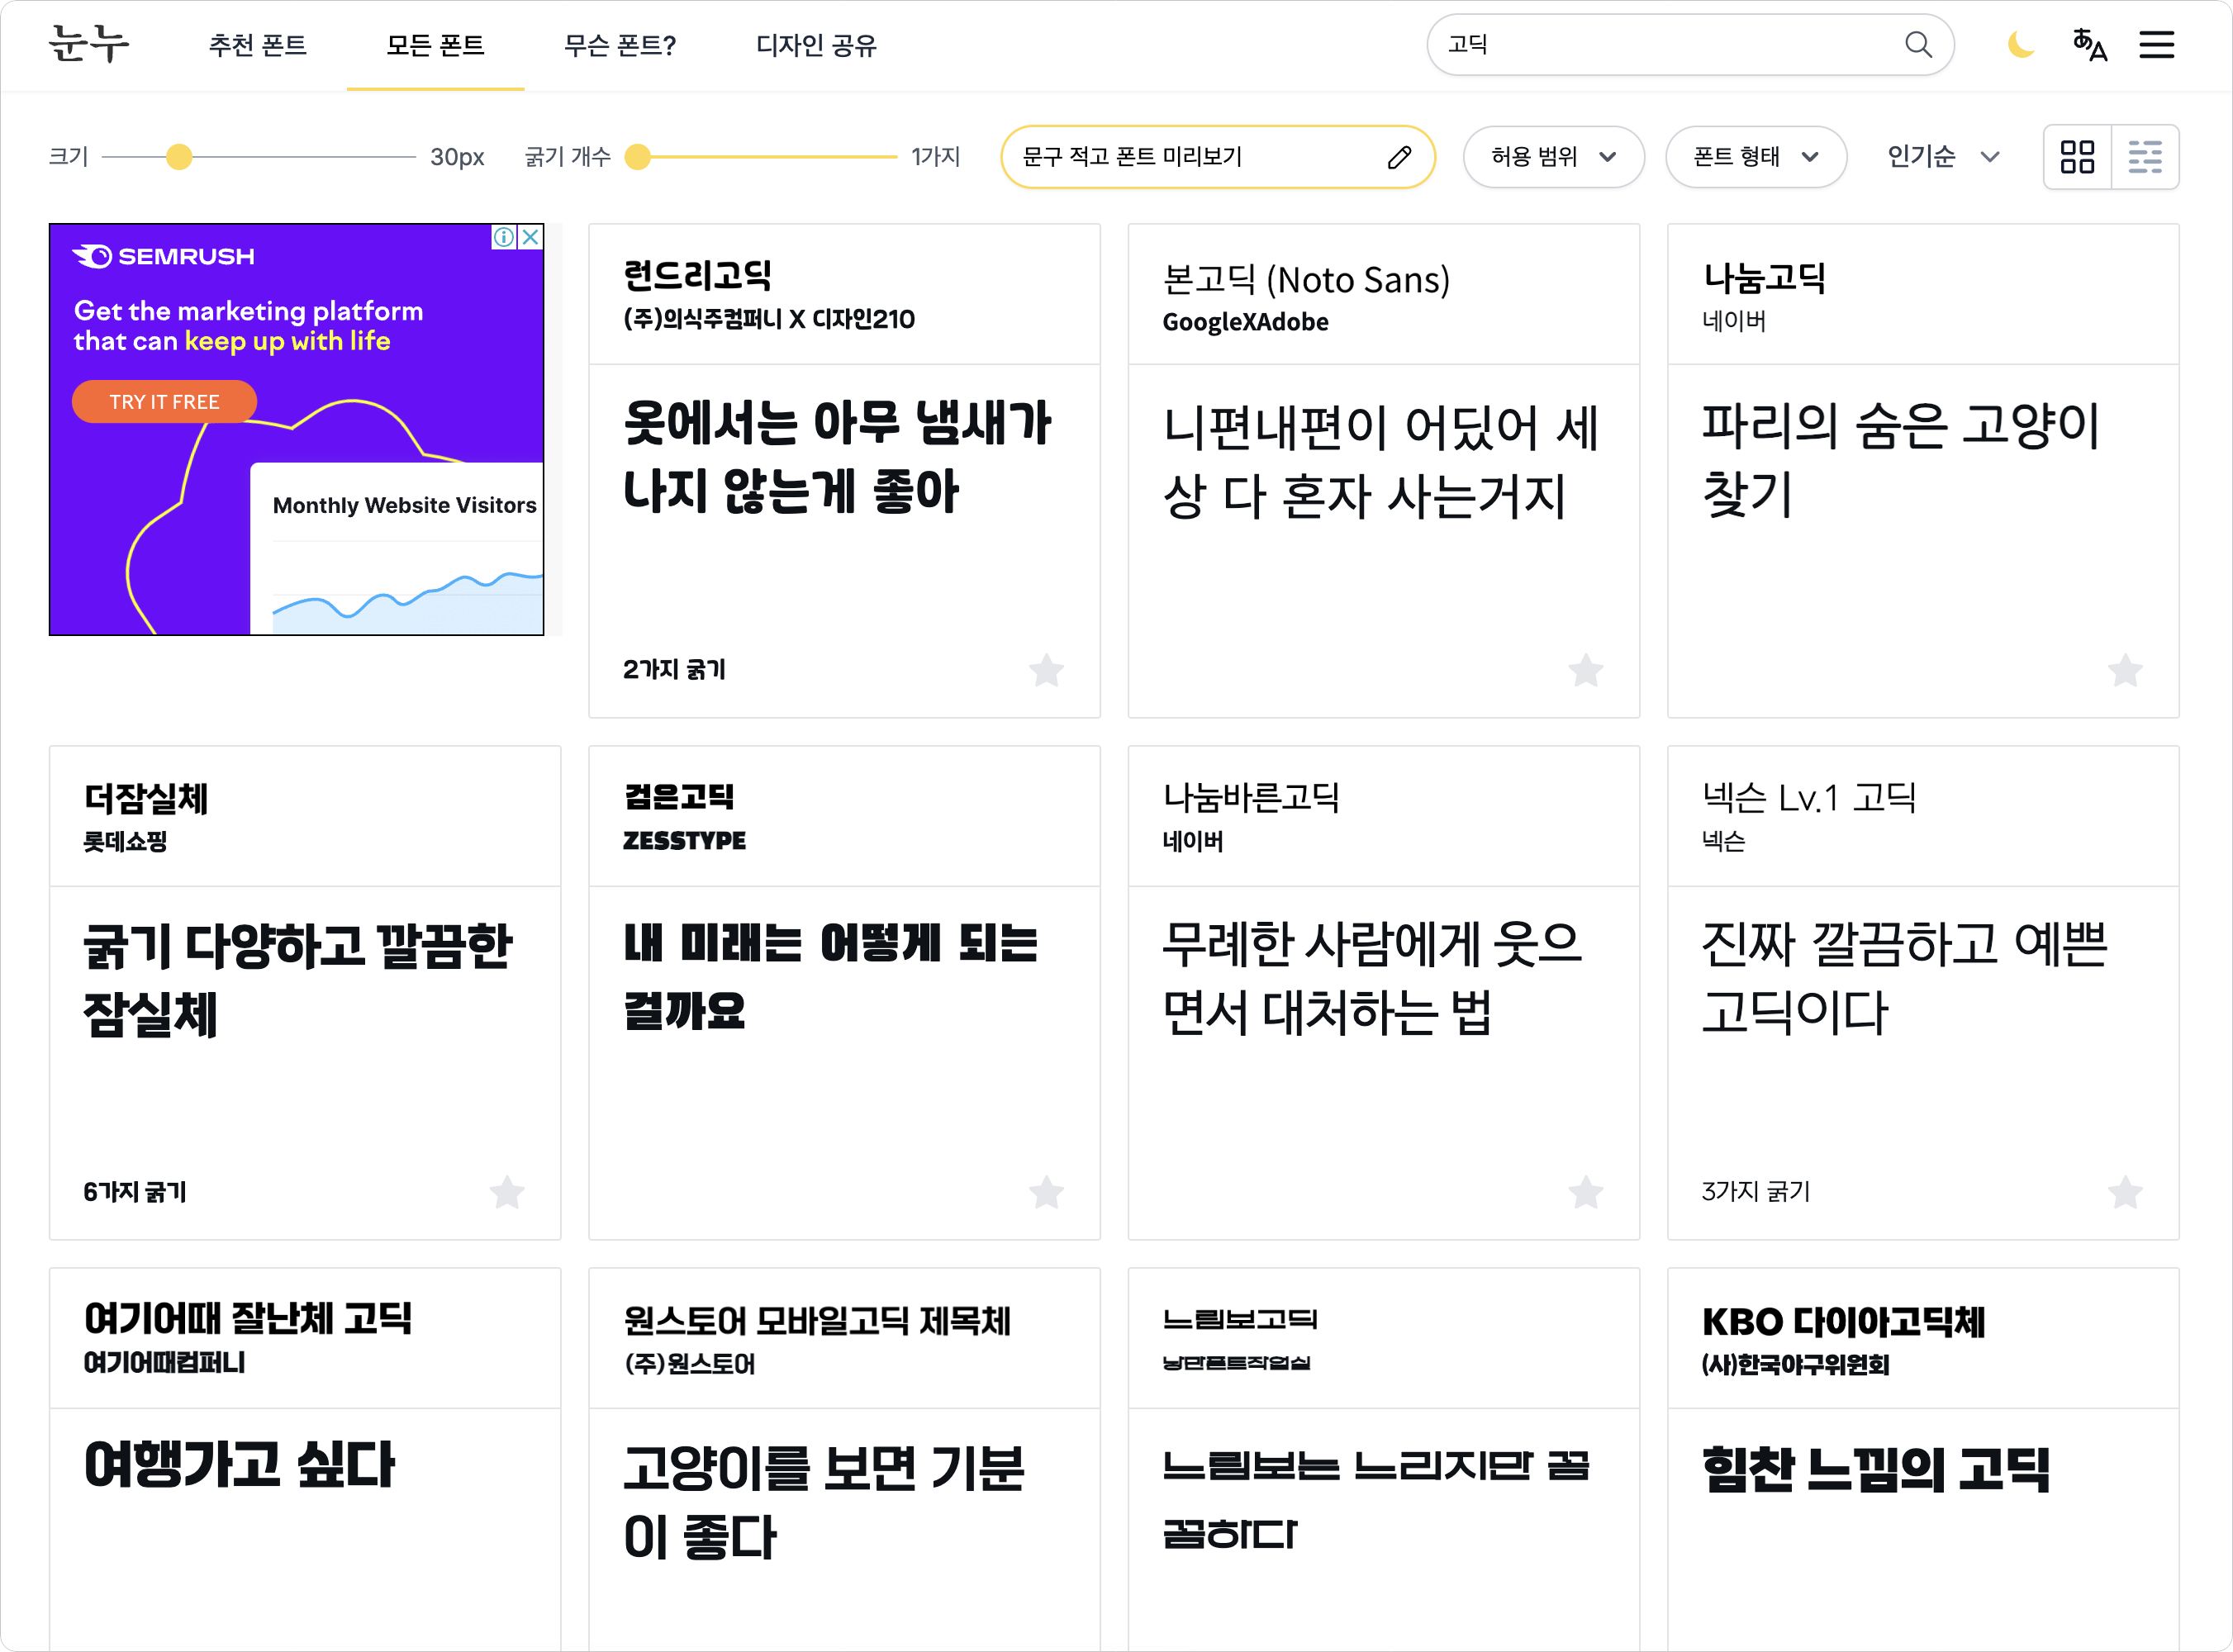Open the hamburger menu
This screenshot has width=2233, height=1652.
(2156, 45)
